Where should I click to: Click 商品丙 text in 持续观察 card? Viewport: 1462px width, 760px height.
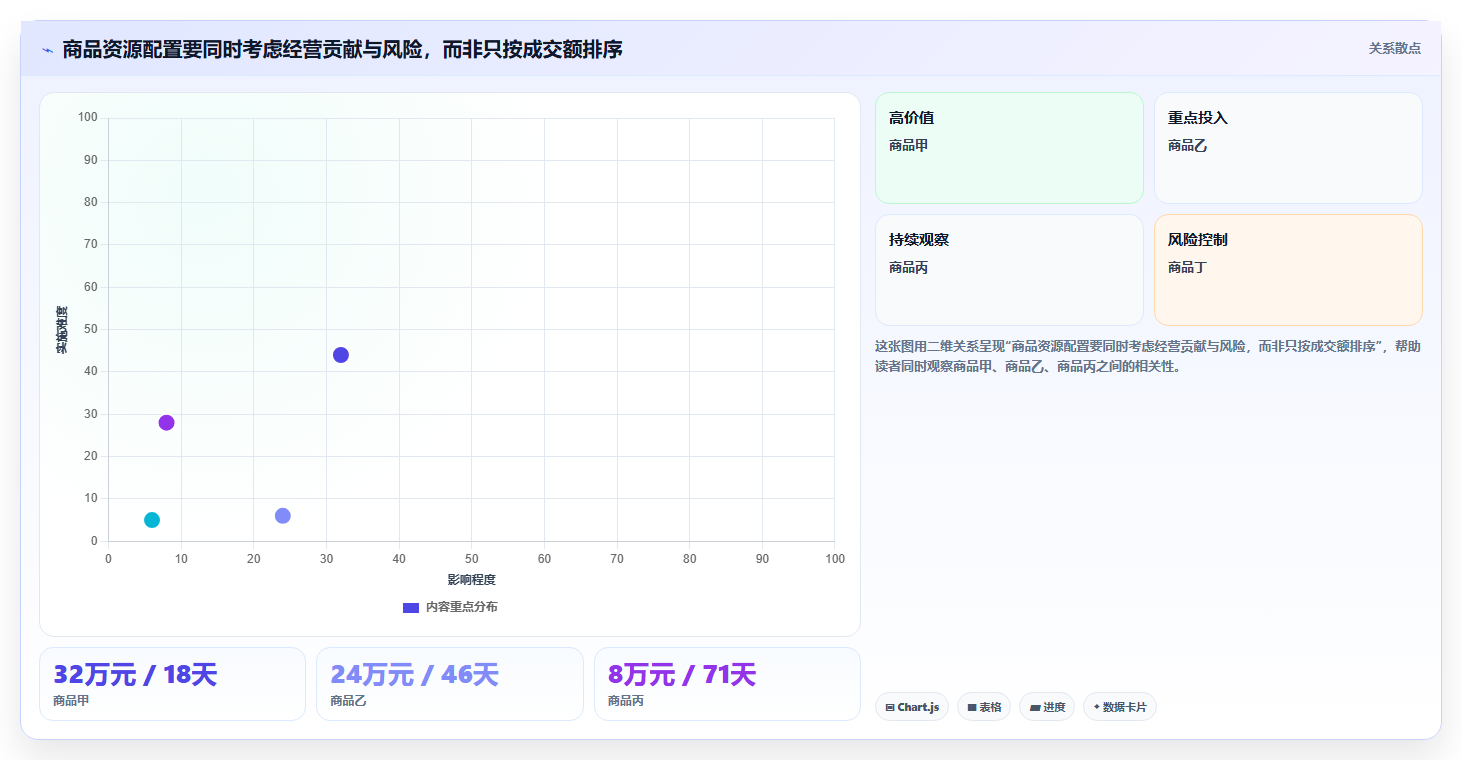pyautogui.click(x=908, y=268)
